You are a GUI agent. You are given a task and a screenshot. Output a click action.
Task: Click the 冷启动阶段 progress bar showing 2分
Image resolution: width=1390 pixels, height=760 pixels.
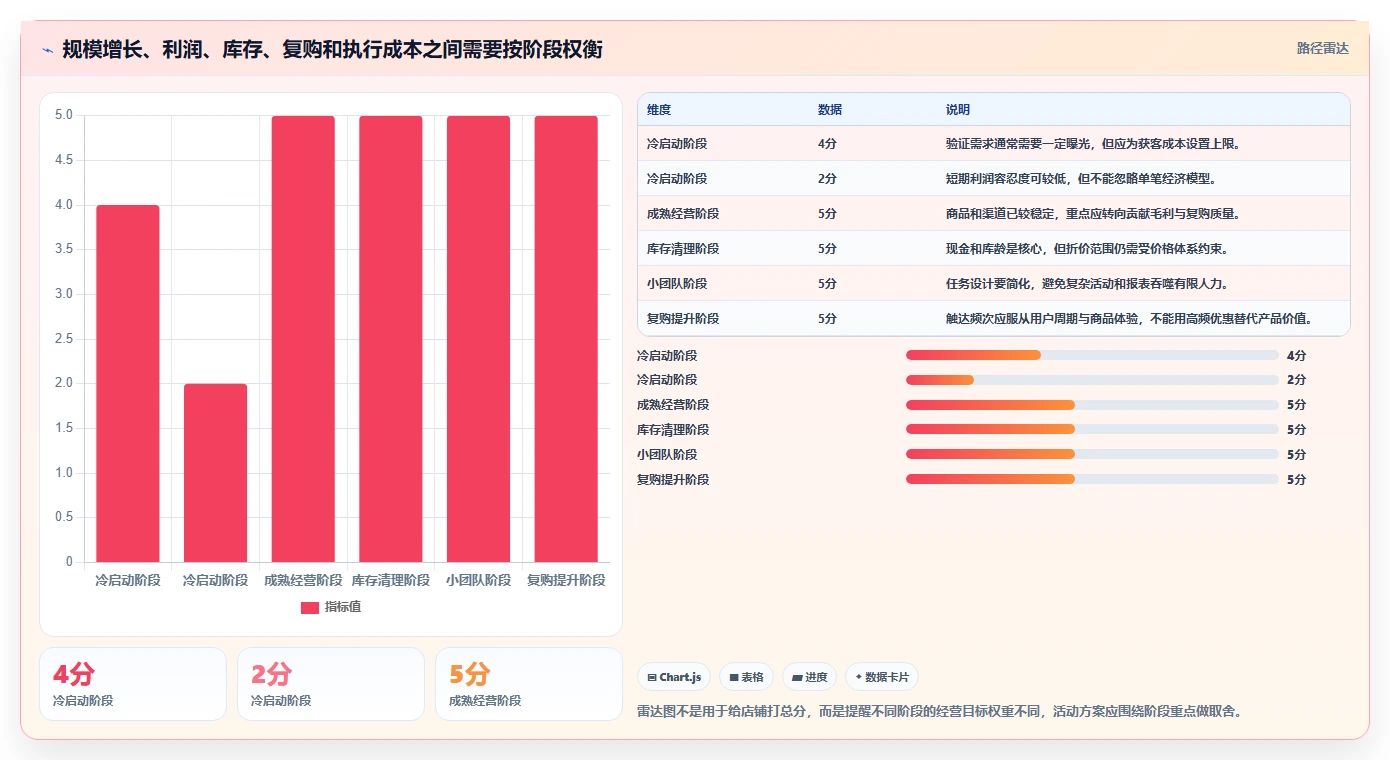pyautogui.click(x=1092, y=380)
